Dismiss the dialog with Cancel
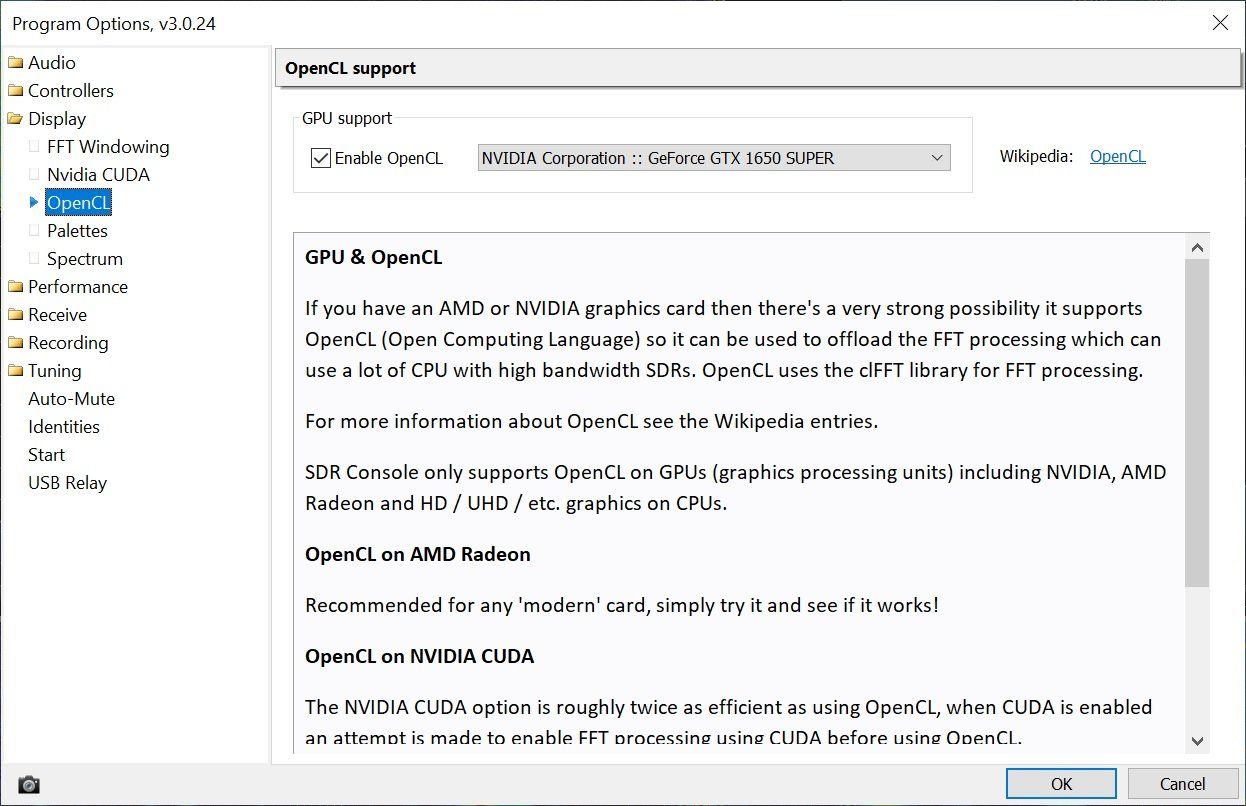Viewport: 1246px width, 806px height. point(1182,784)
